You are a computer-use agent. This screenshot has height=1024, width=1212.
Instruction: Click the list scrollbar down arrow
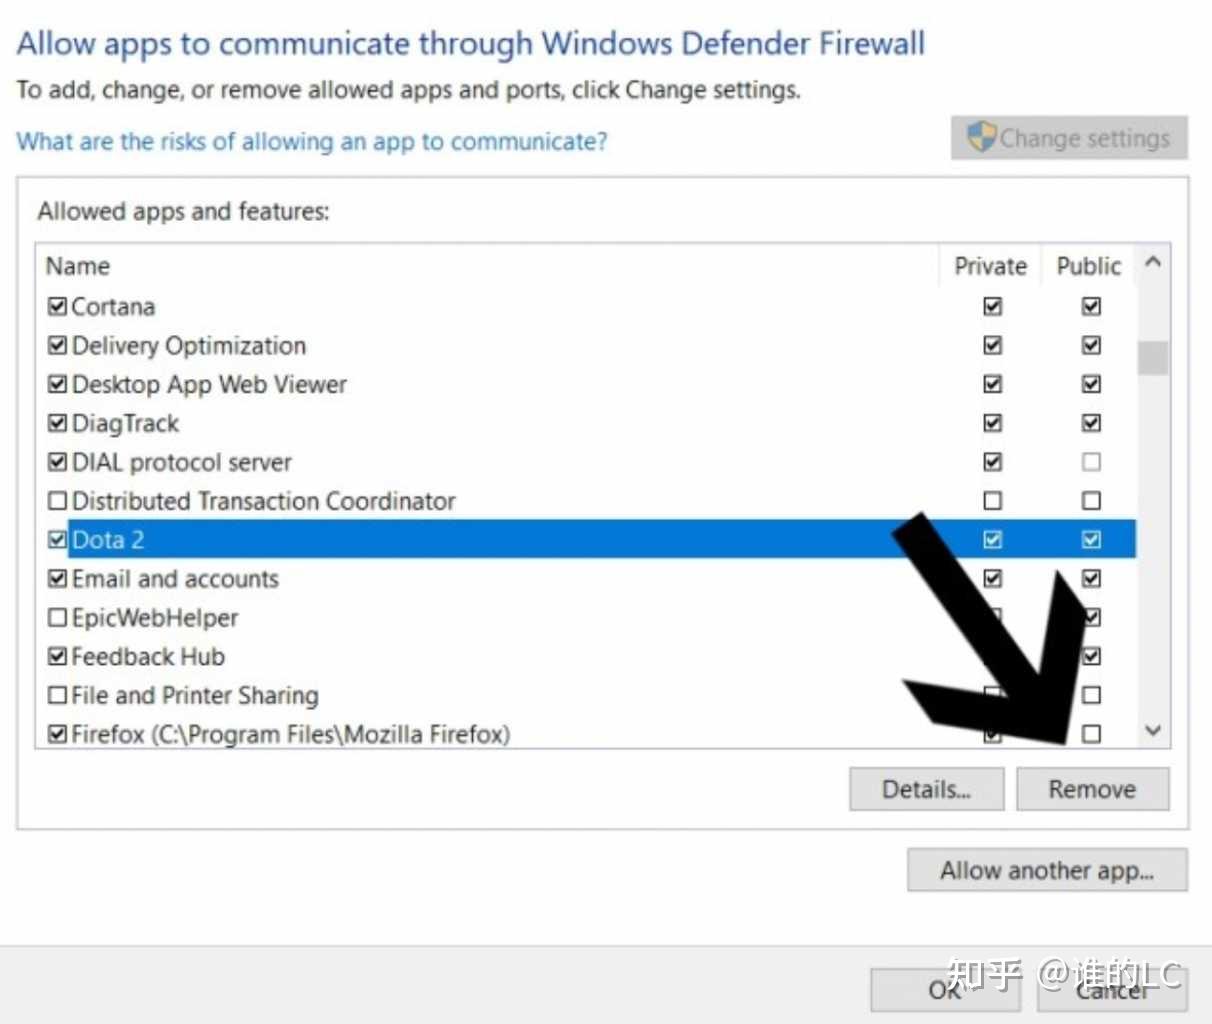pos(1153,731)
